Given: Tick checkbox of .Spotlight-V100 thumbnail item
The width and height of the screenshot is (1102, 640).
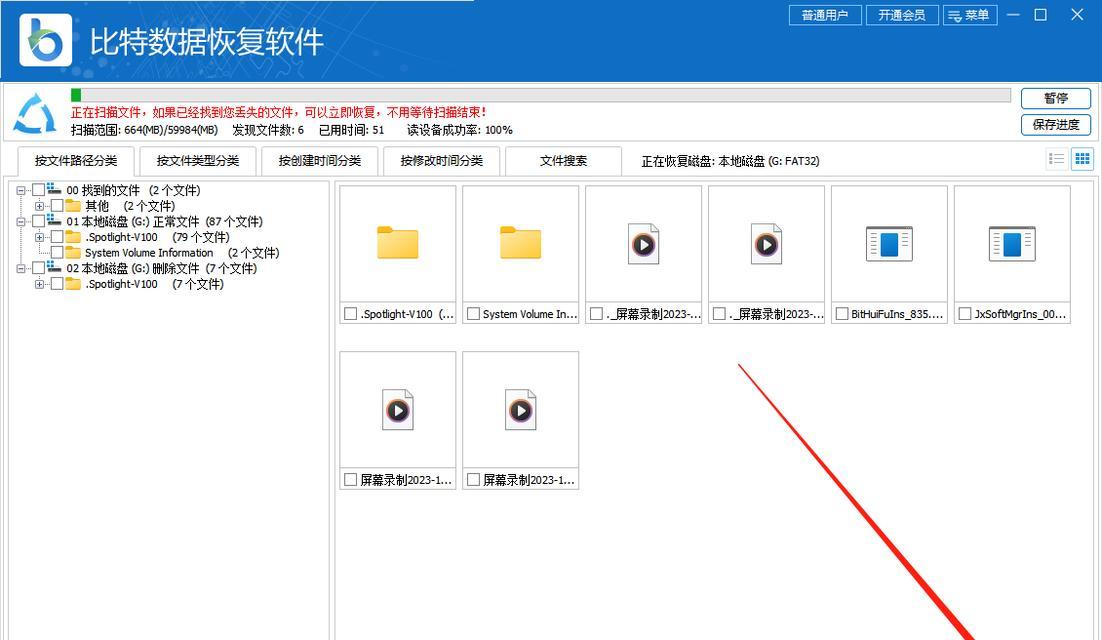Looking at the screenshot, I should [350, 314].
